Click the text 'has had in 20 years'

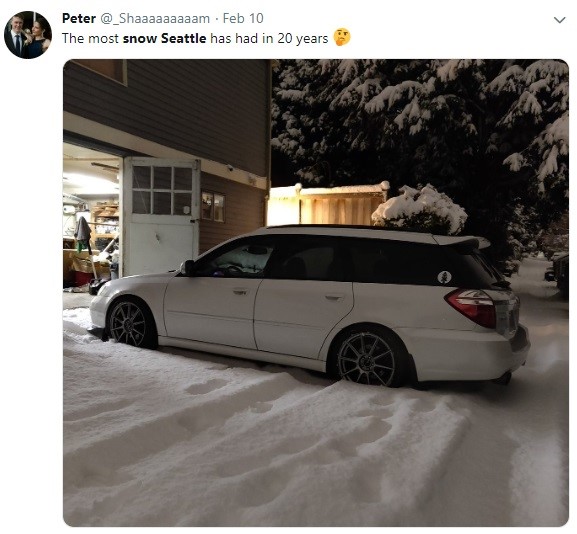click(269, 38)
